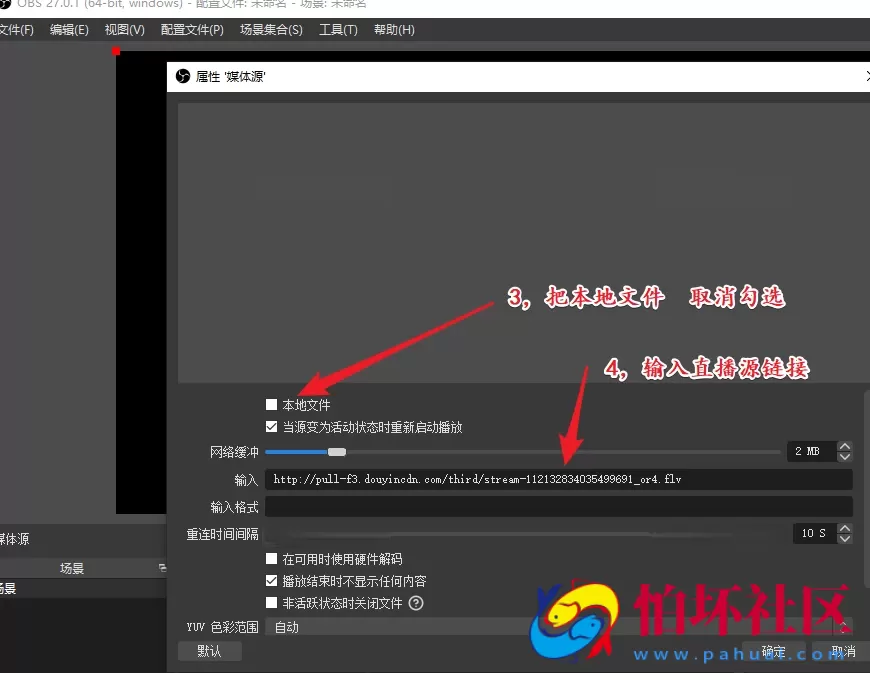Open the 编辑(E) menu
870x673 pixels.
point(69,30)
